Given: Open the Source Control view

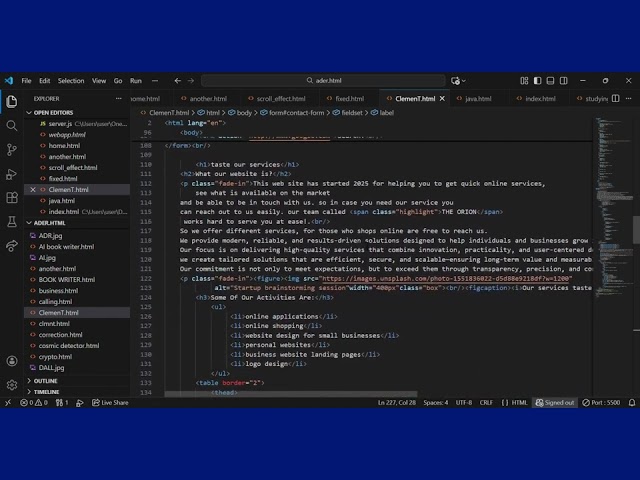Looking at the screenshot, I should [11, 150].
